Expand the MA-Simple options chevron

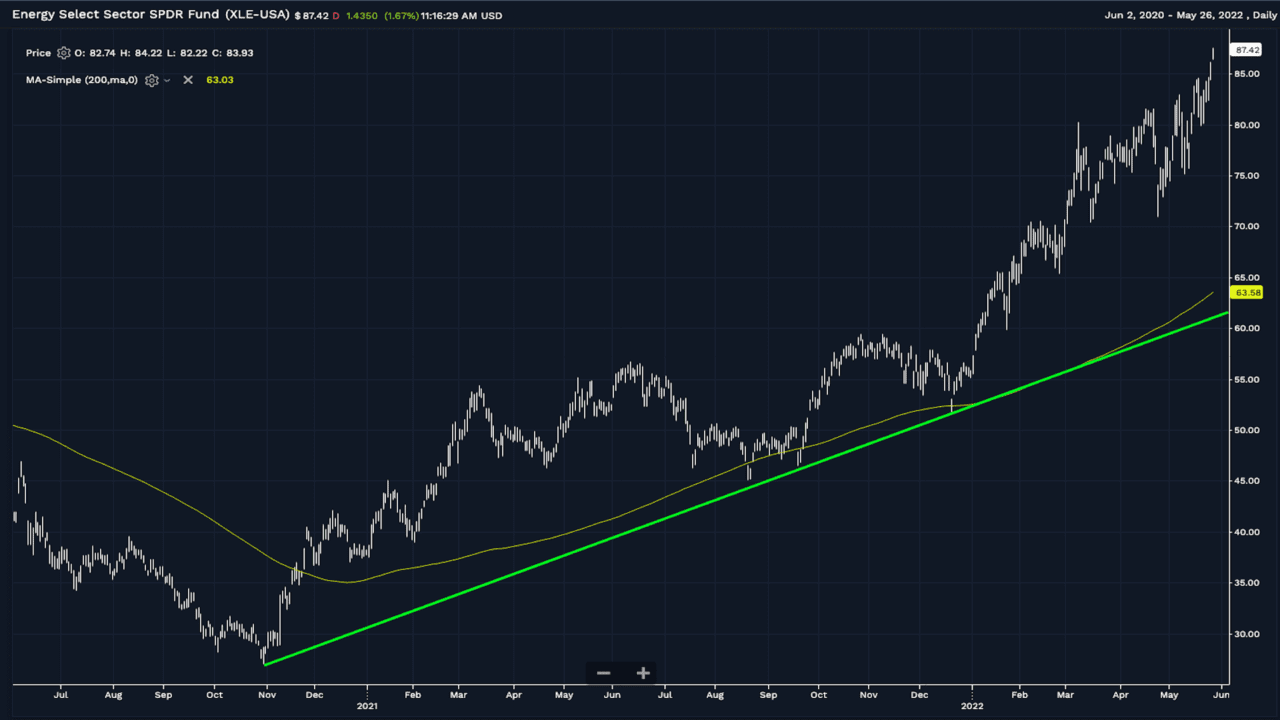pos(167,80)
